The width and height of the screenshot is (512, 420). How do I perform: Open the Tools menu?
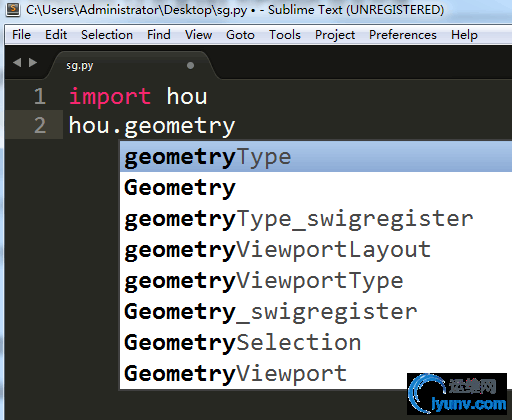pos(285,35)
